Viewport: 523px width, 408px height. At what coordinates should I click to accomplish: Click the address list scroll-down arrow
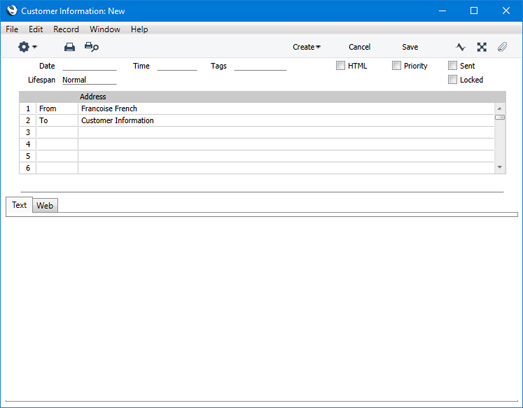click(x=500, y=167)
